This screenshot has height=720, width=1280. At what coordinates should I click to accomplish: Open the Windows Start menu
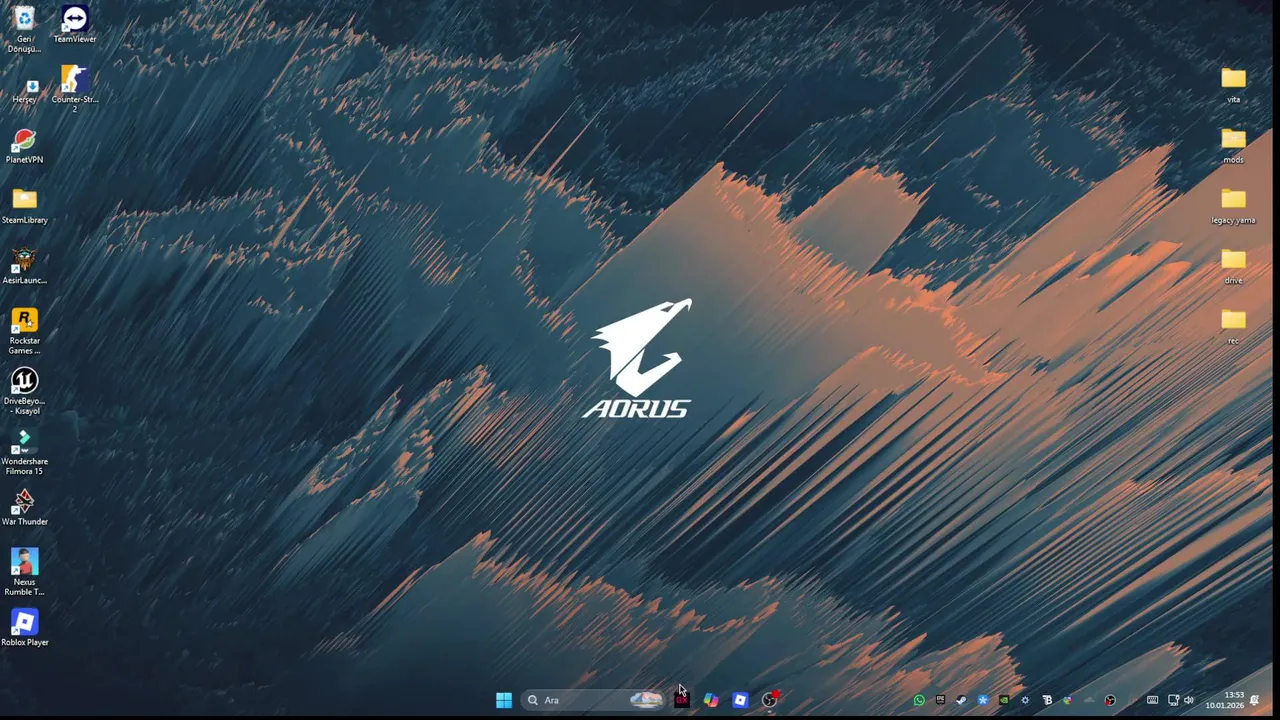pos(504,700)
